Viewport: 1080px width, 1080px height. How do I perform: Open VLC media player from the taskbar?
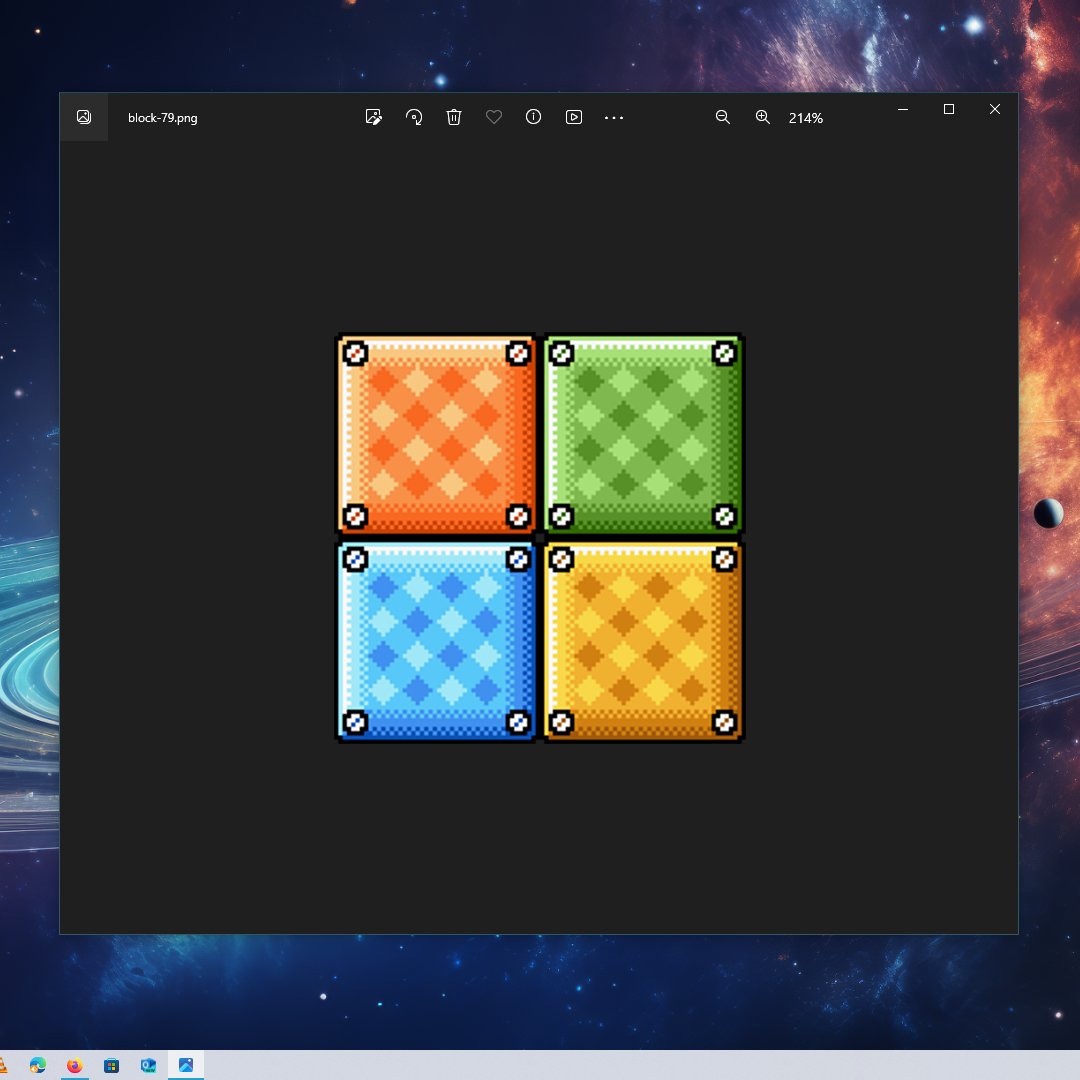[x=4, y=1065]
